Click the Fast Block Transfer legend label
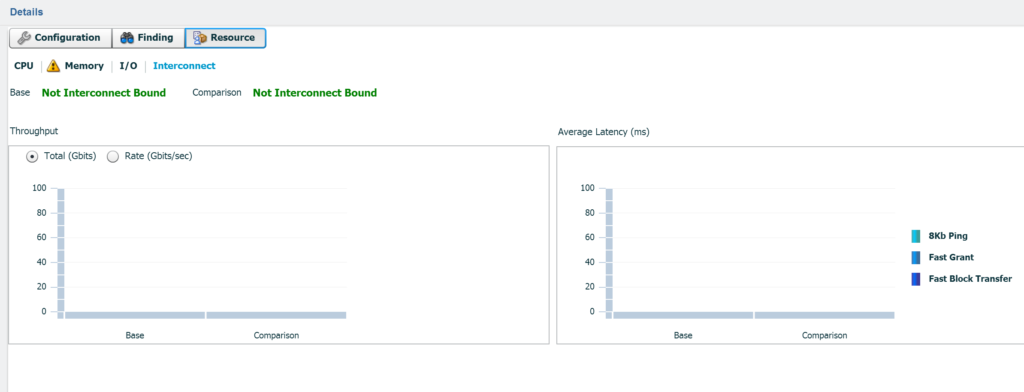 coord(970,279)
